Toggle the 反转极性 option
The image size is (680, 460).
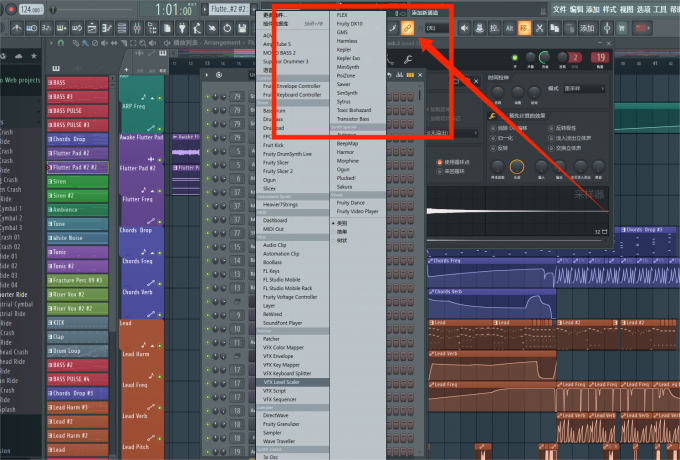click(x=550, y=127)
